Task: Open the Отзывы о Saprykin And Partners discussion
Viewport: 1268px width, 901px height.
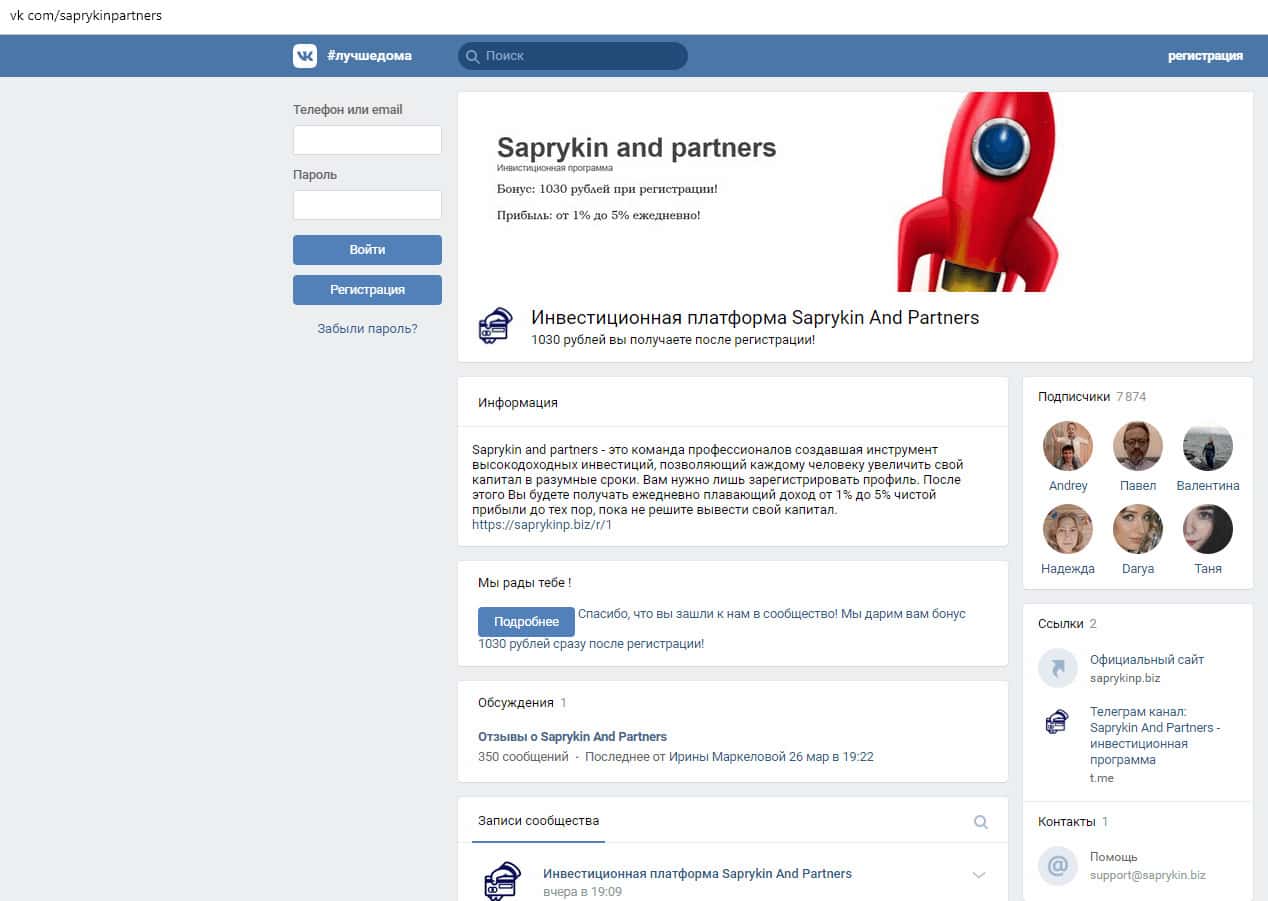Action: [x=572, y=736]
